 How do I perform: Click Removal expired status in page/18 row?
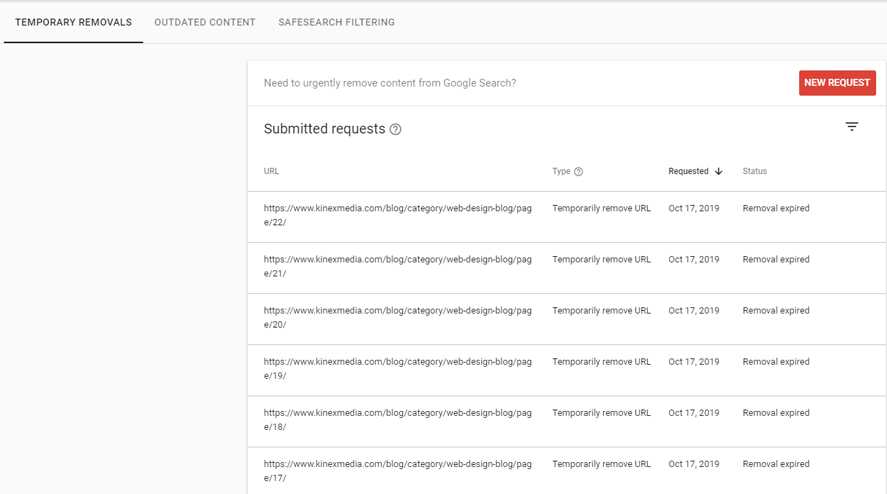776,413
